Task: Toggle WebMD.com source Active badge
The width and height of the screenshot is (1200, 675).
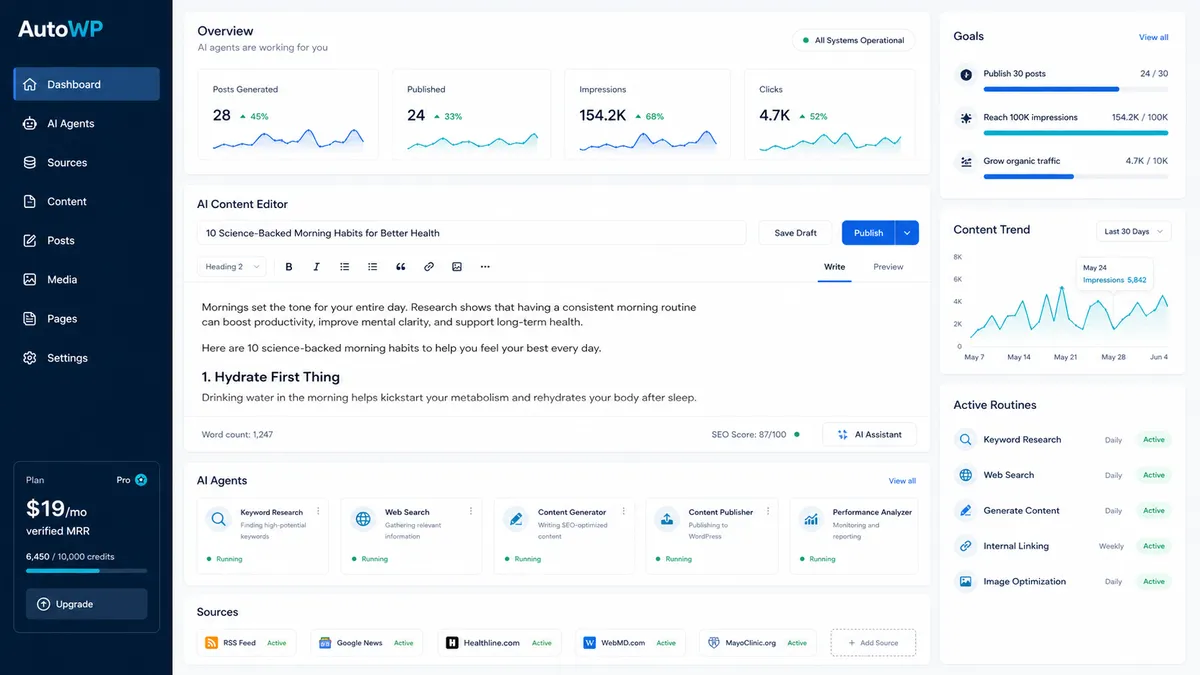Action: [666, 643]
